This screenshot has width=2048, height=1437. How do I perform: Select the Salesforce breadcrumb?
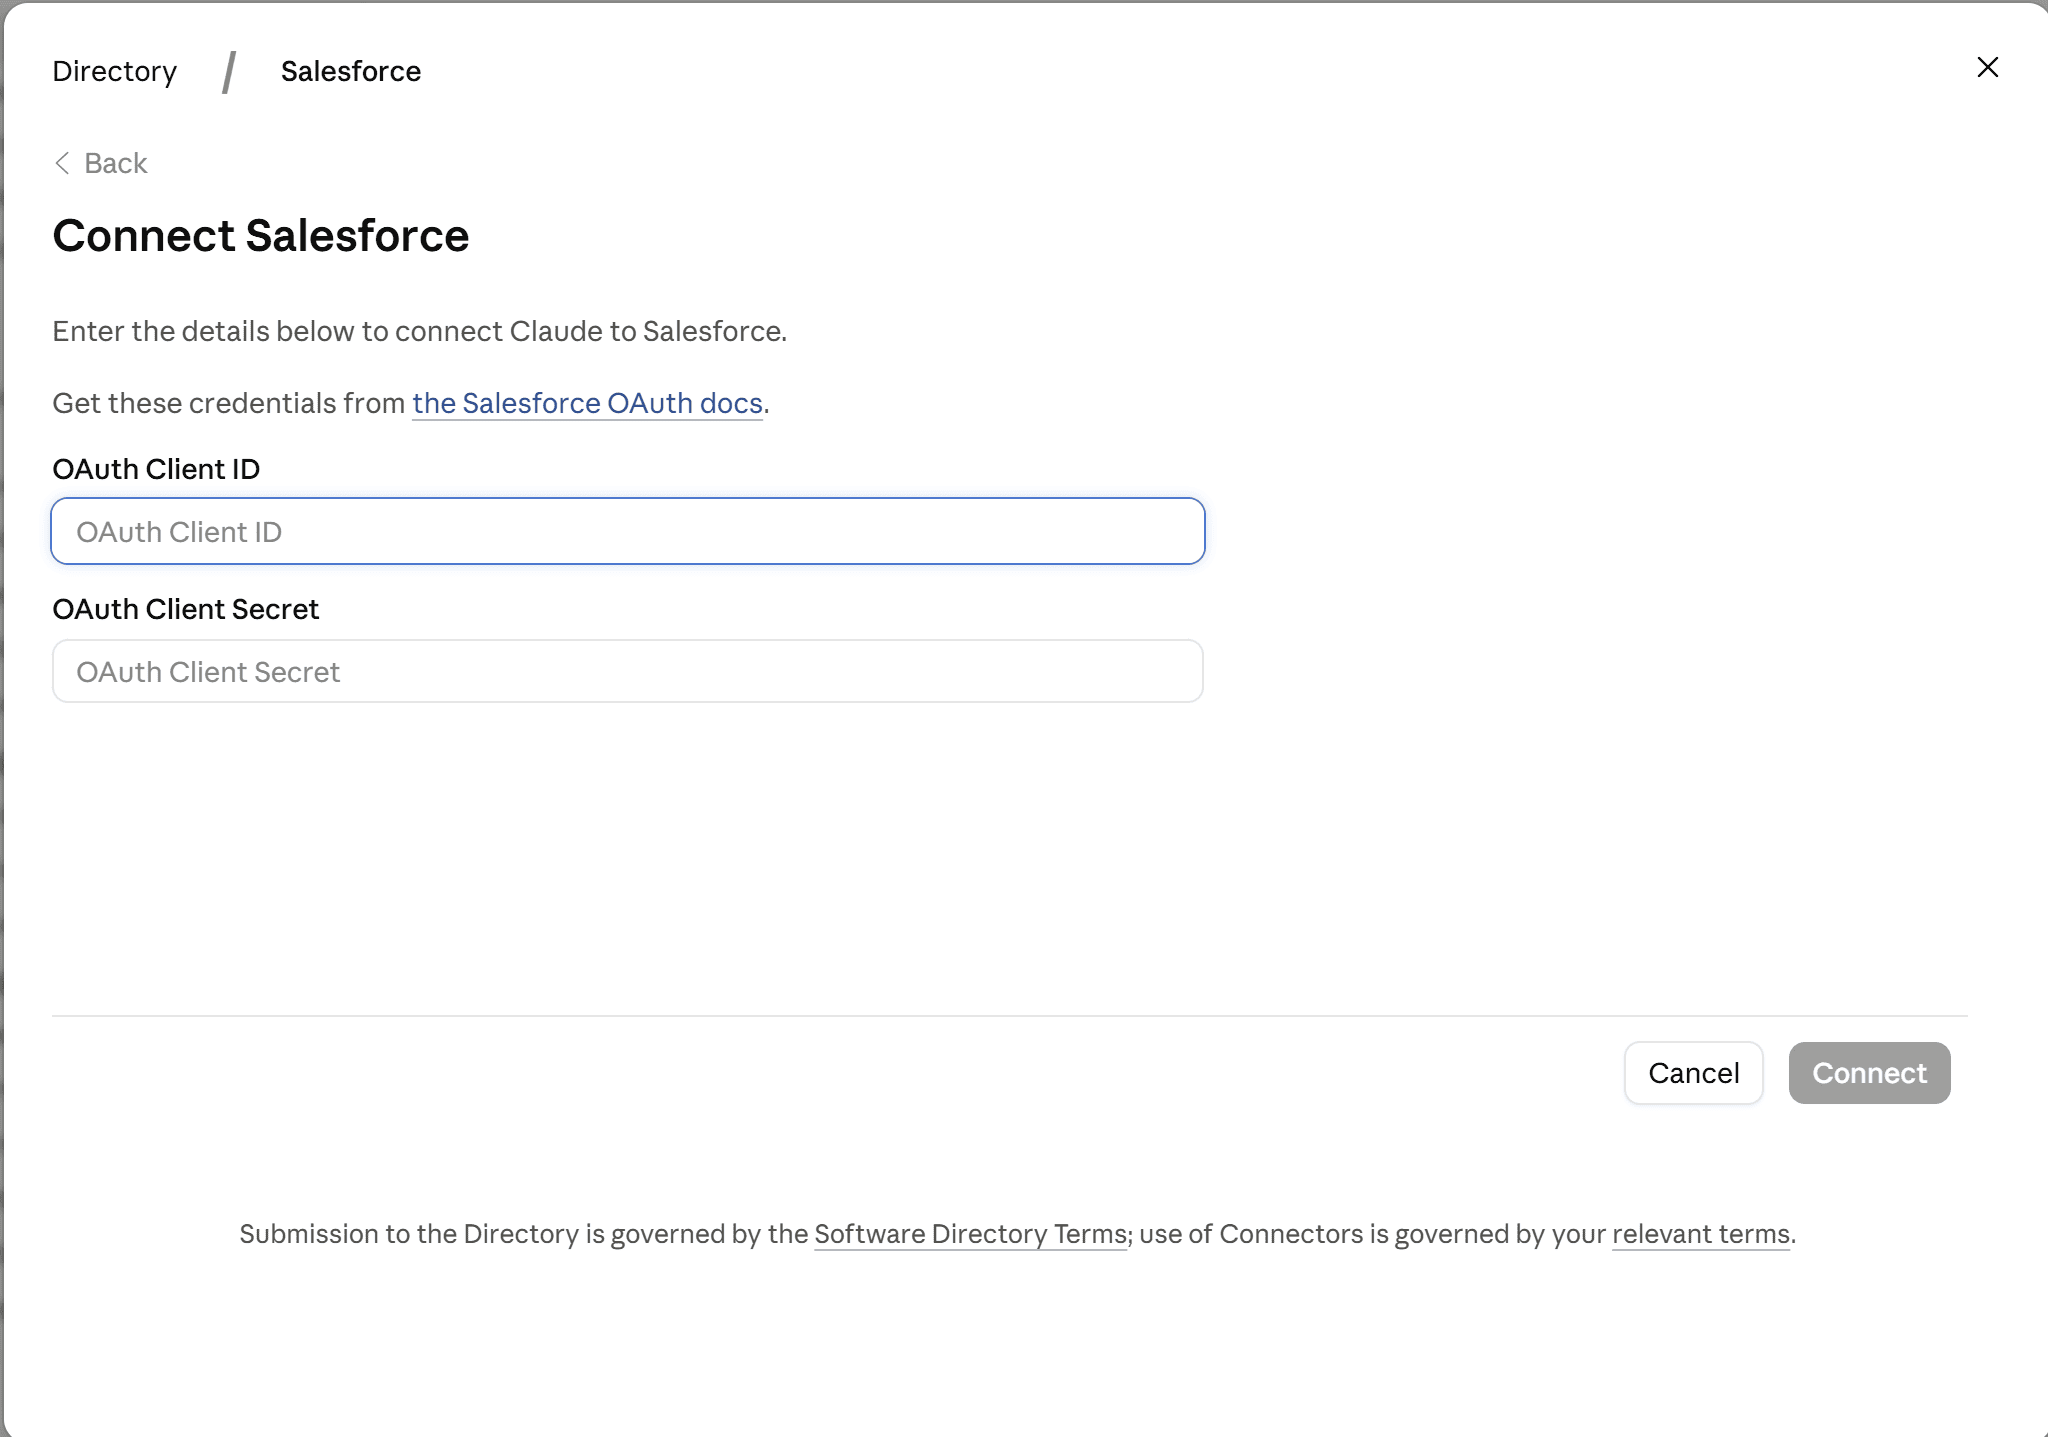[351, 71]
